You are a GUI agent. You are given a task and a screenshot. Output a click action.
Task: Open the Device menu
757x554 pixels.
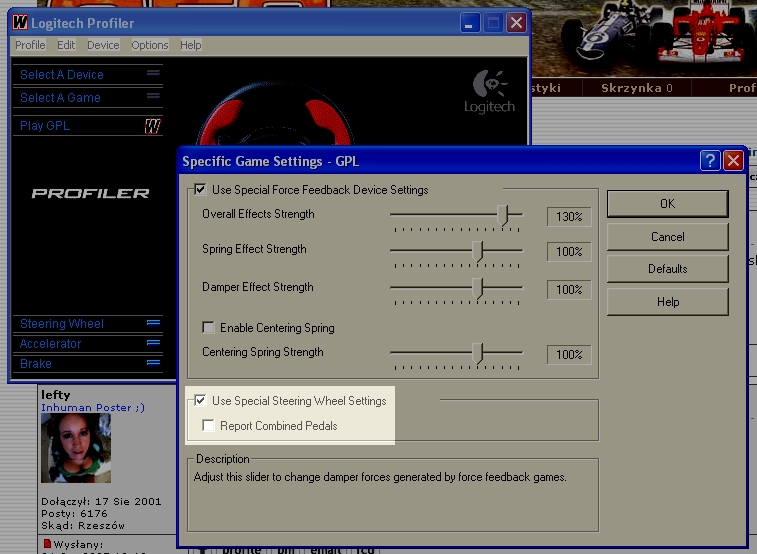tap(103, 45)
